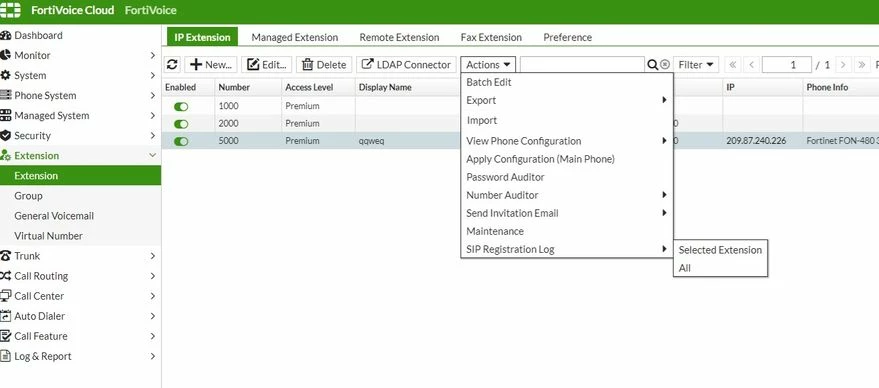Collapse the Extension menu chevron

(152, 155)
